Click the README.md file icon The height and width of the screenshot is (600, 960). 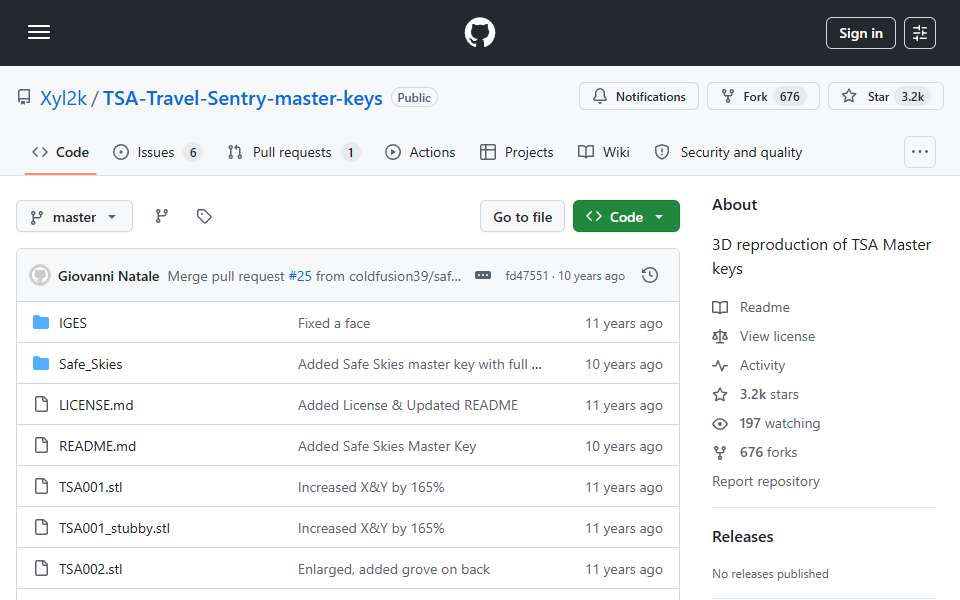(x=41, y=445)
